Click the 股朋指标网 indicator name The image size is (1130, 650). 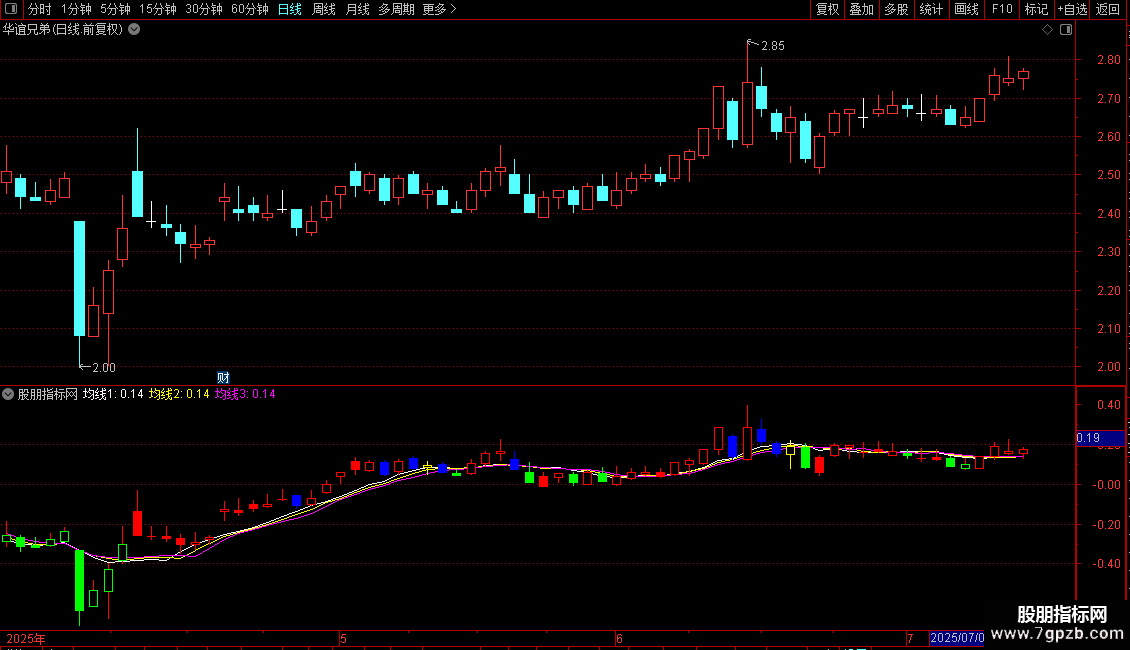click(x=48, y=394)
